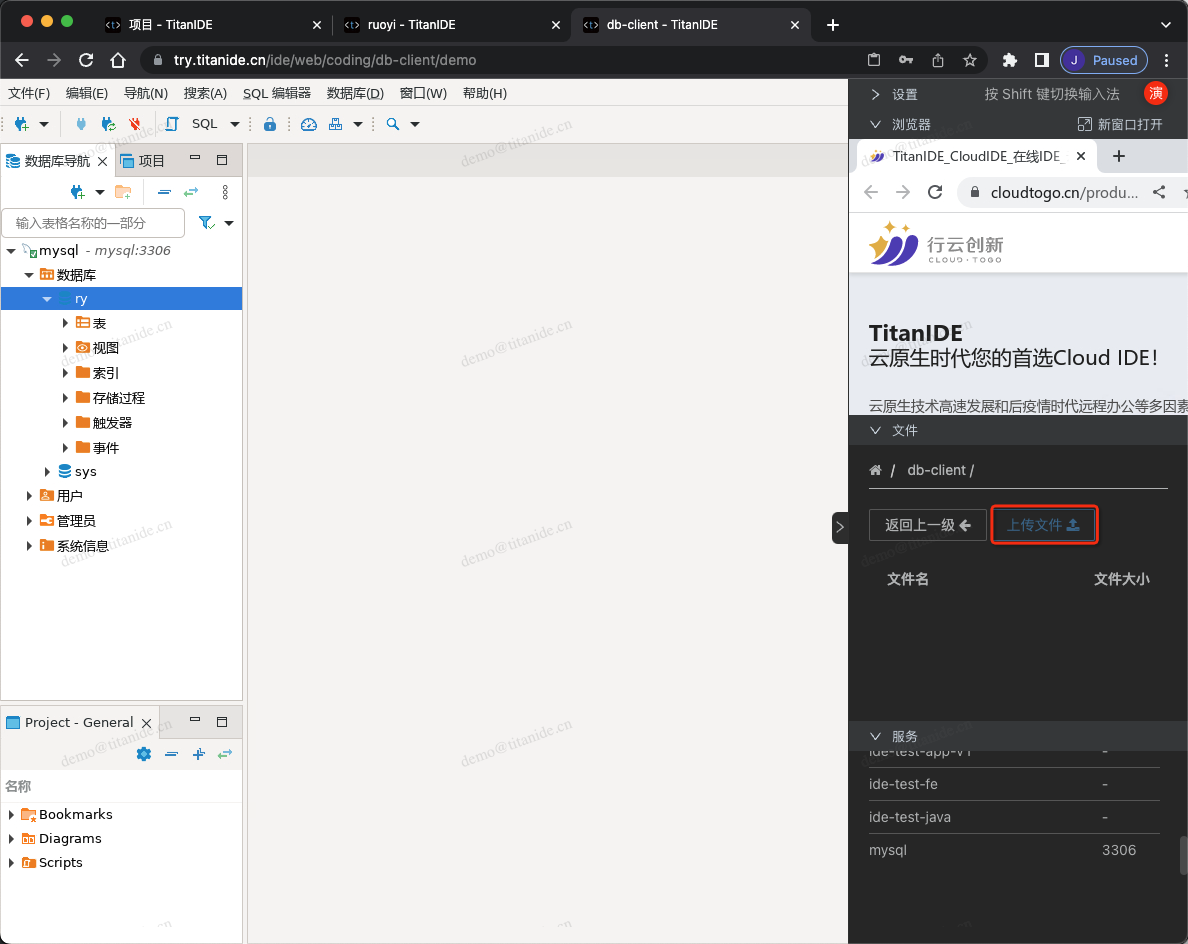Click the blue lock transaction mode icon
This screenshot has width=1188, height=944.
pyautogui.click(x=269, y=124)
